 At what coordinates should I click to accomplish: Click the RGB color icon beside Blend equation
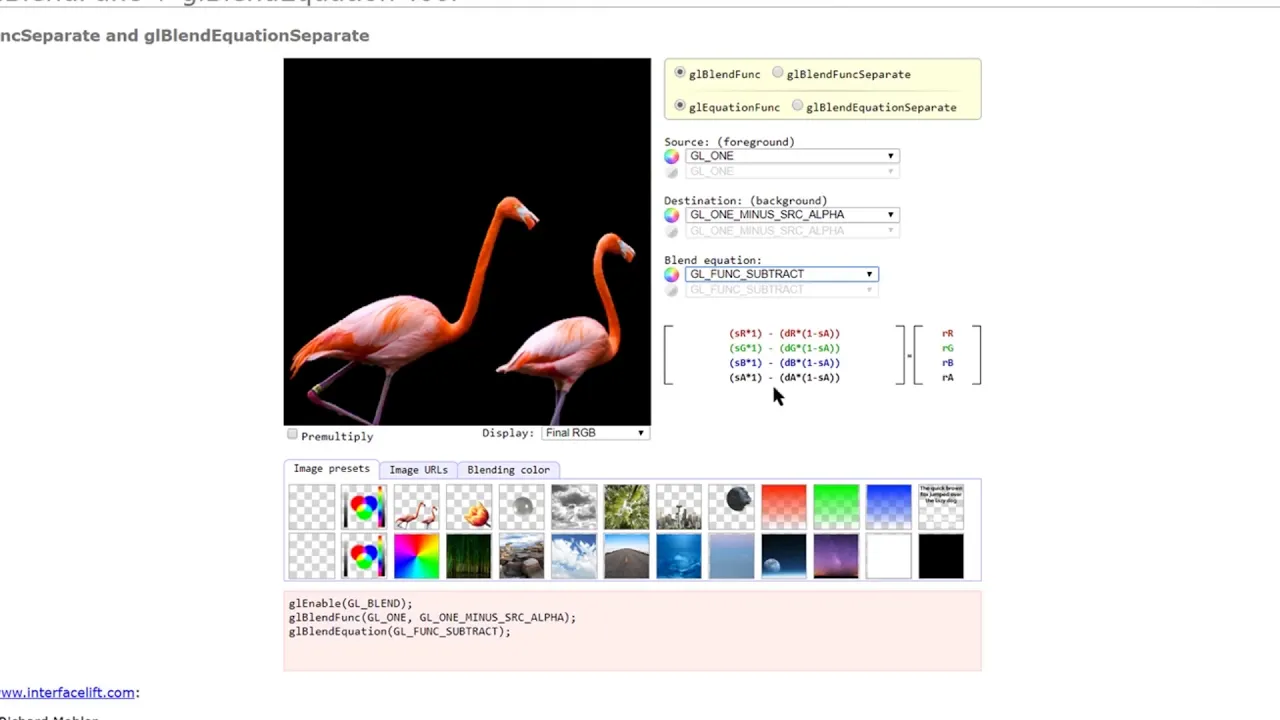(671, 274)
